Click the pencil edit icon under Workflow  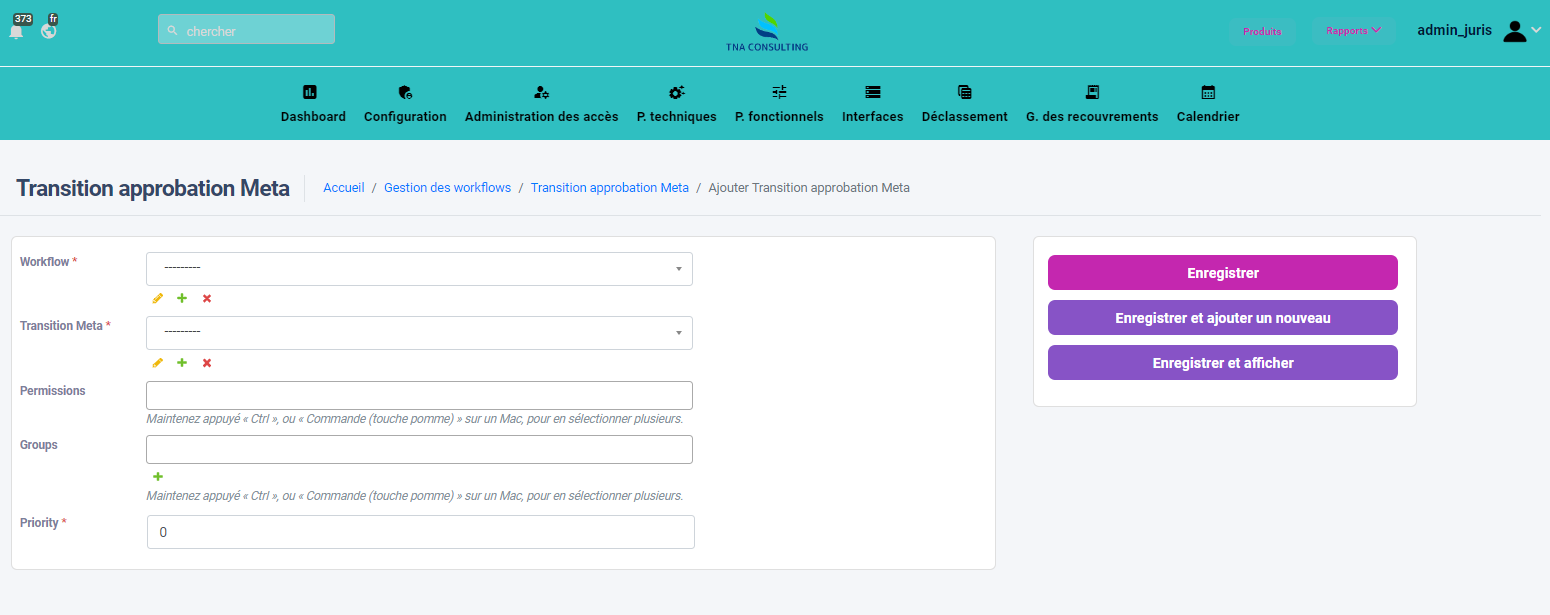click(x=157, y=299)
